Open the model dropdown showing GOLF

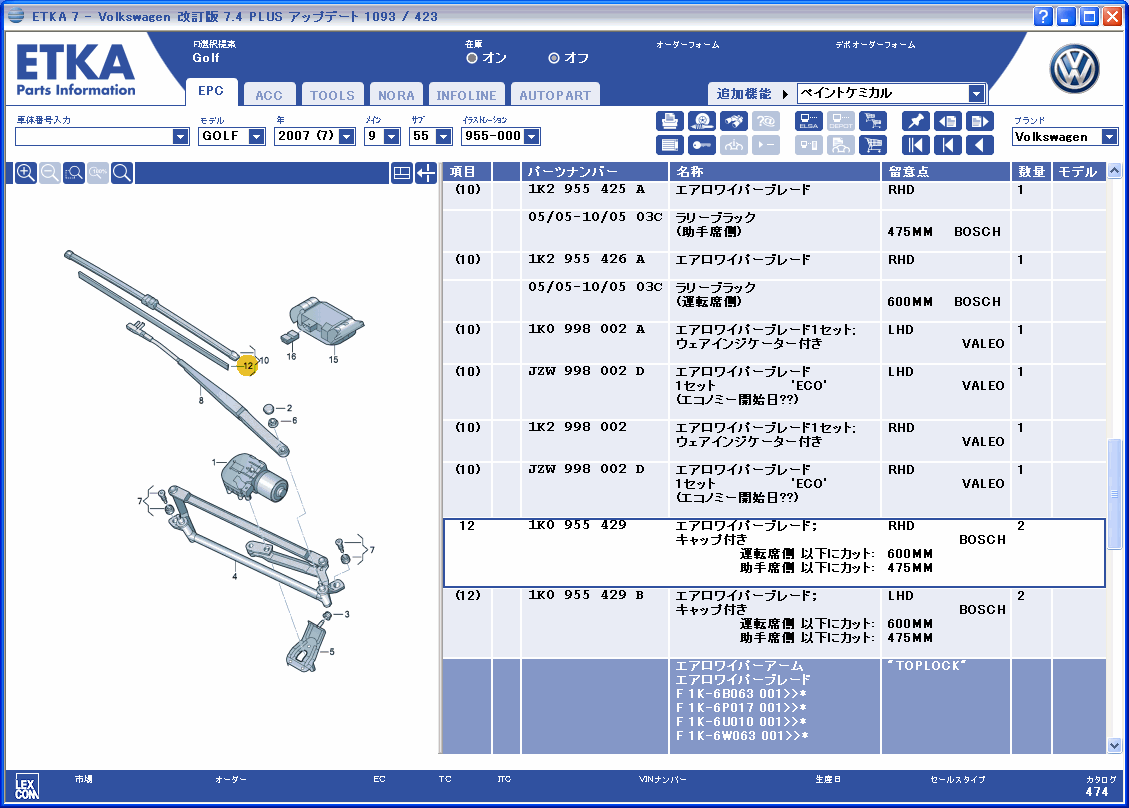[256, 137]
